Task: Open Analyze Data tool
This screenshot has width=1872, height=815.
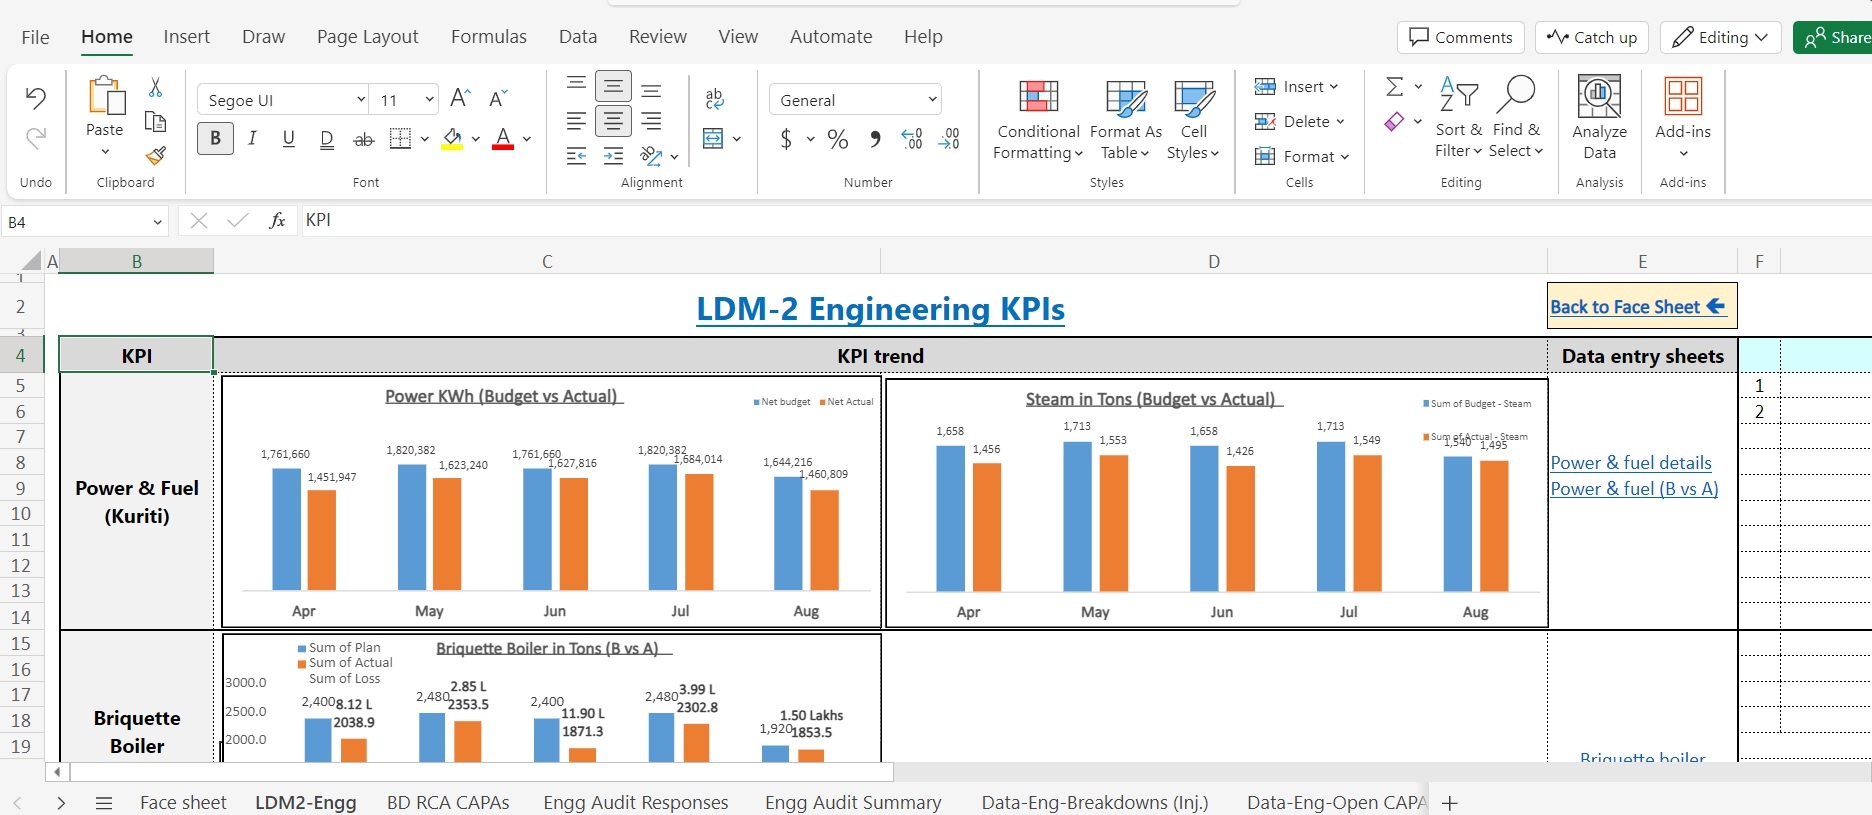Action: (x=1599, y=118)
